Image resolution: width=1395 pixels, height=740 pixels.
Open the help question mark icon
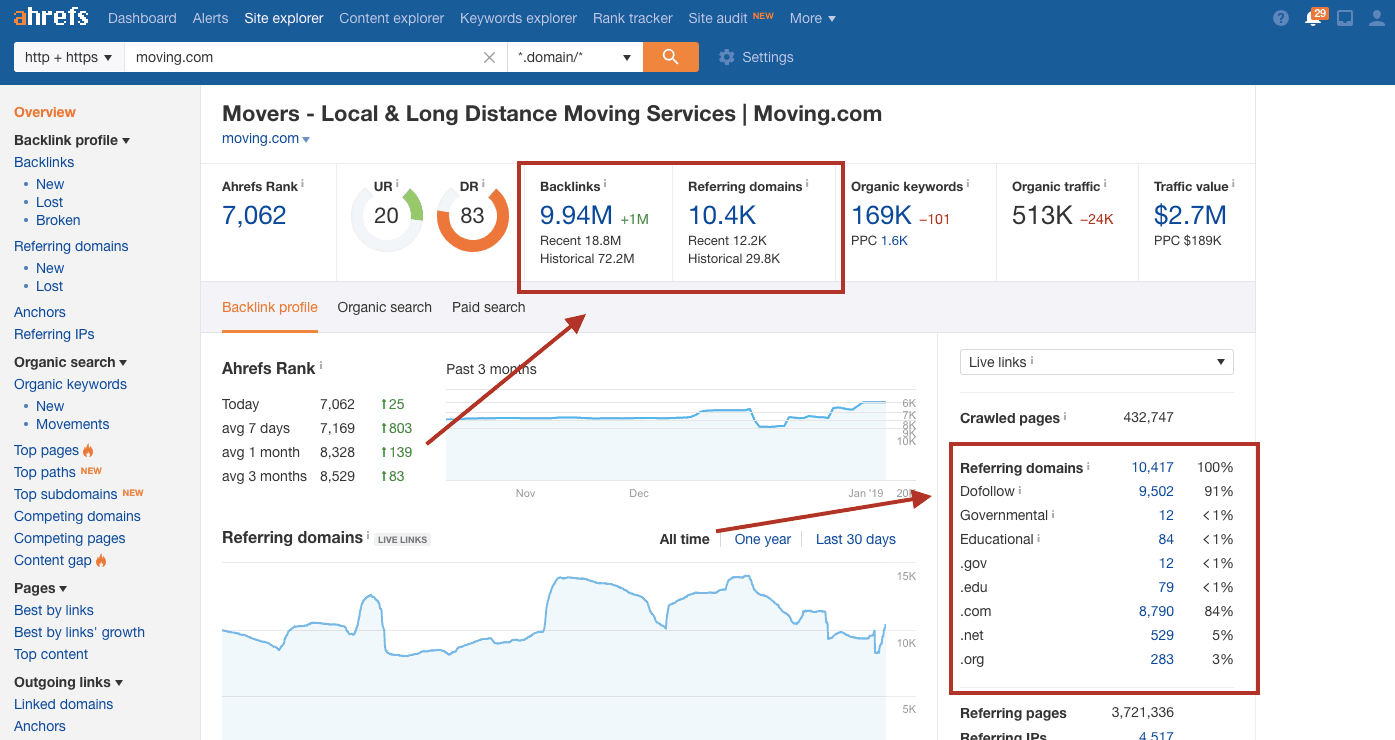[1281, 18]
